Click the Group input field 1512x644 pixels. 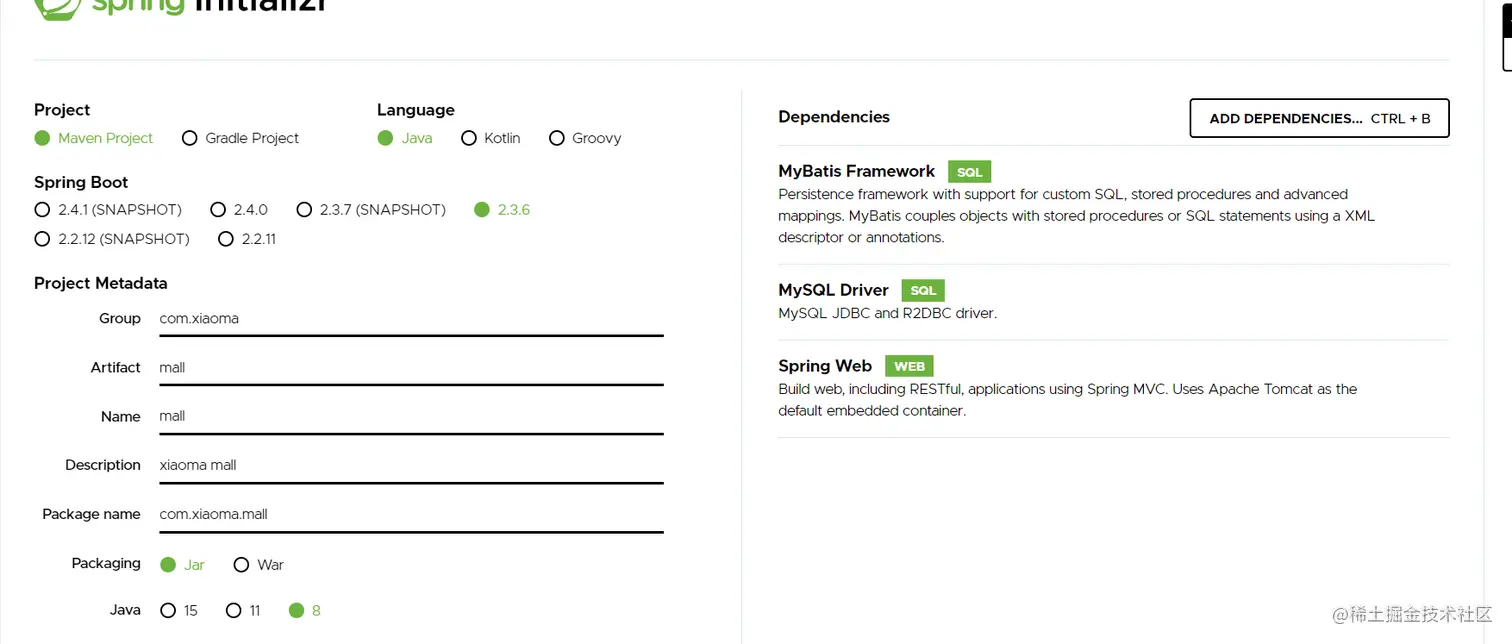(x=410, y=319)
